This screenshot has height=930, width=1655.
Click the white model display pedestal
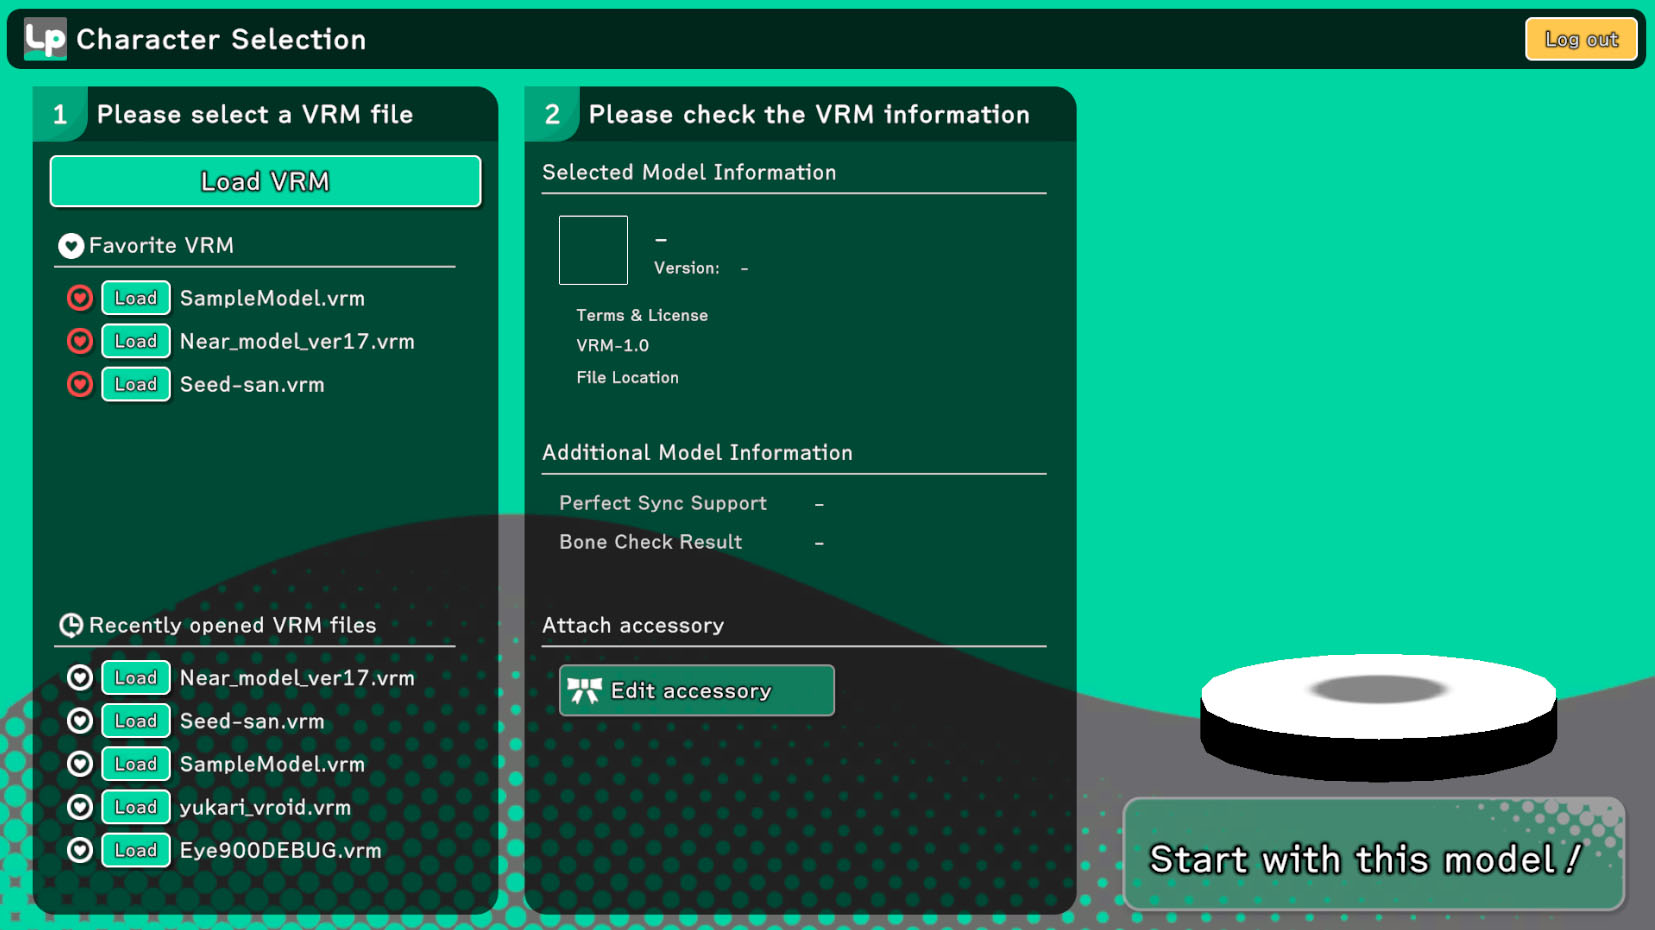pyautogui.click(x=1378, y=700)
